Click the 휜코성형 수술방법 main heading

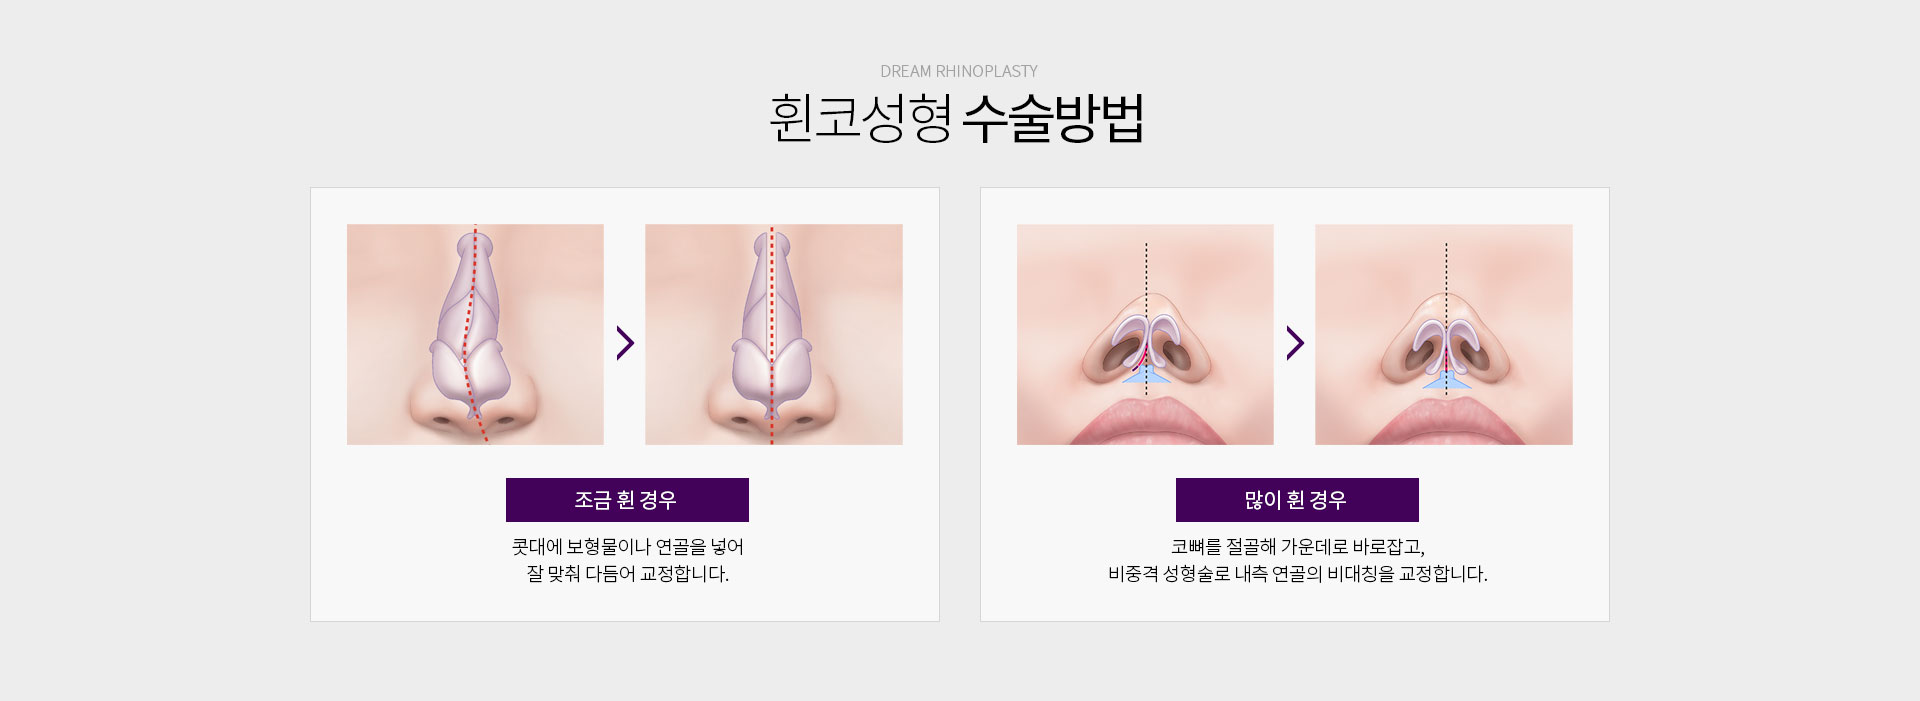click(x=957, y=119)
